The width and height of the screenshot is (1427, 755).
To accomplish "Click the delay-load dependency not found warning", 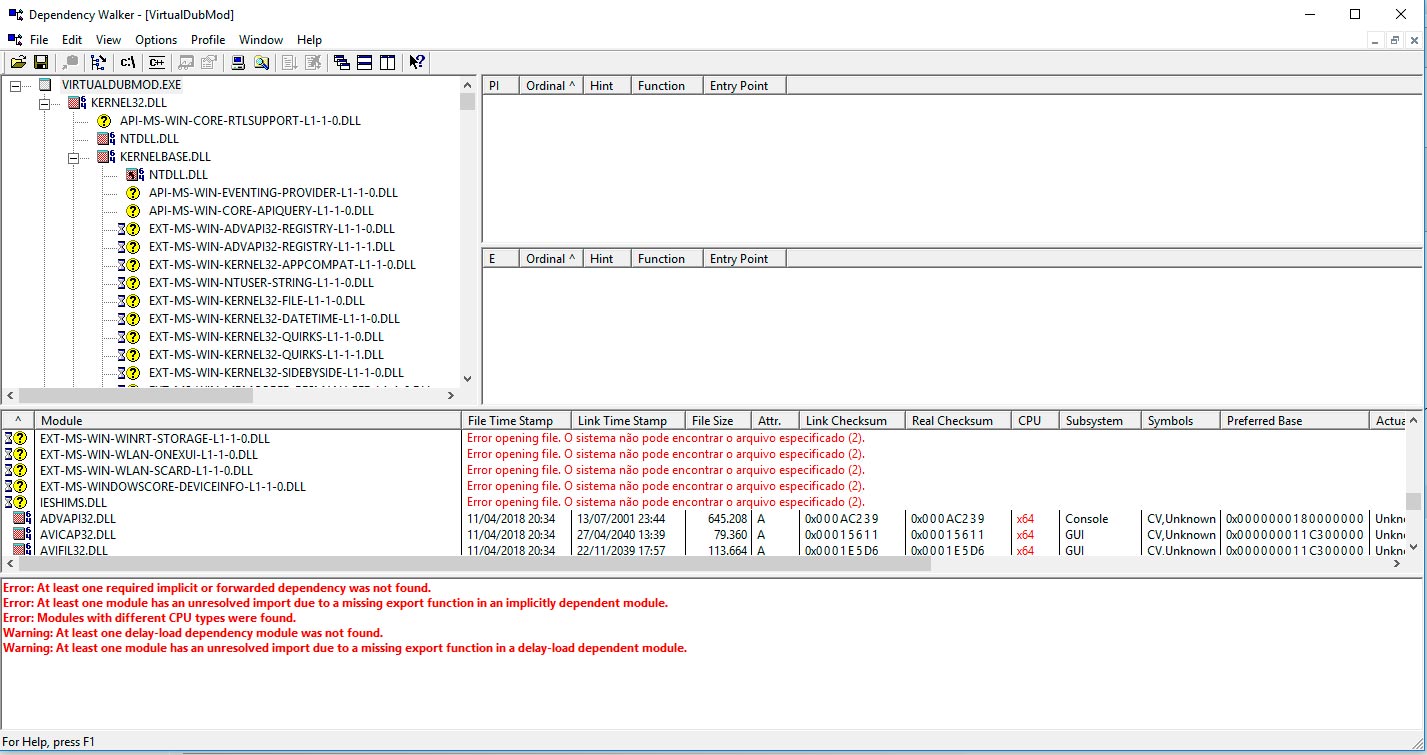I will click(x=193, y=633).
